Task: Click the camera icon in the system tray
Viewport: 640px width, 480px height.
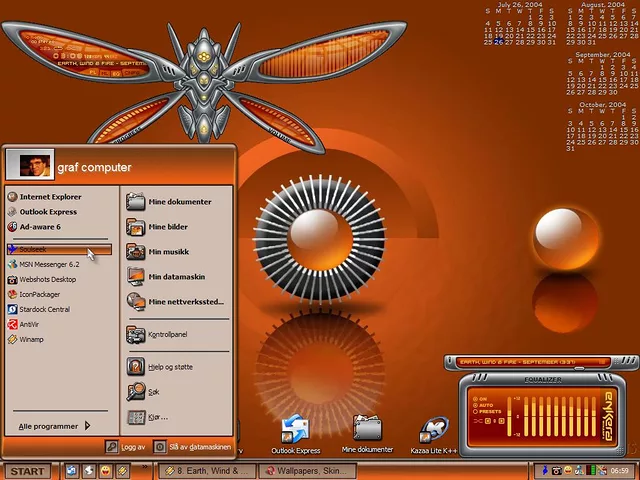Action: (556, 471)
